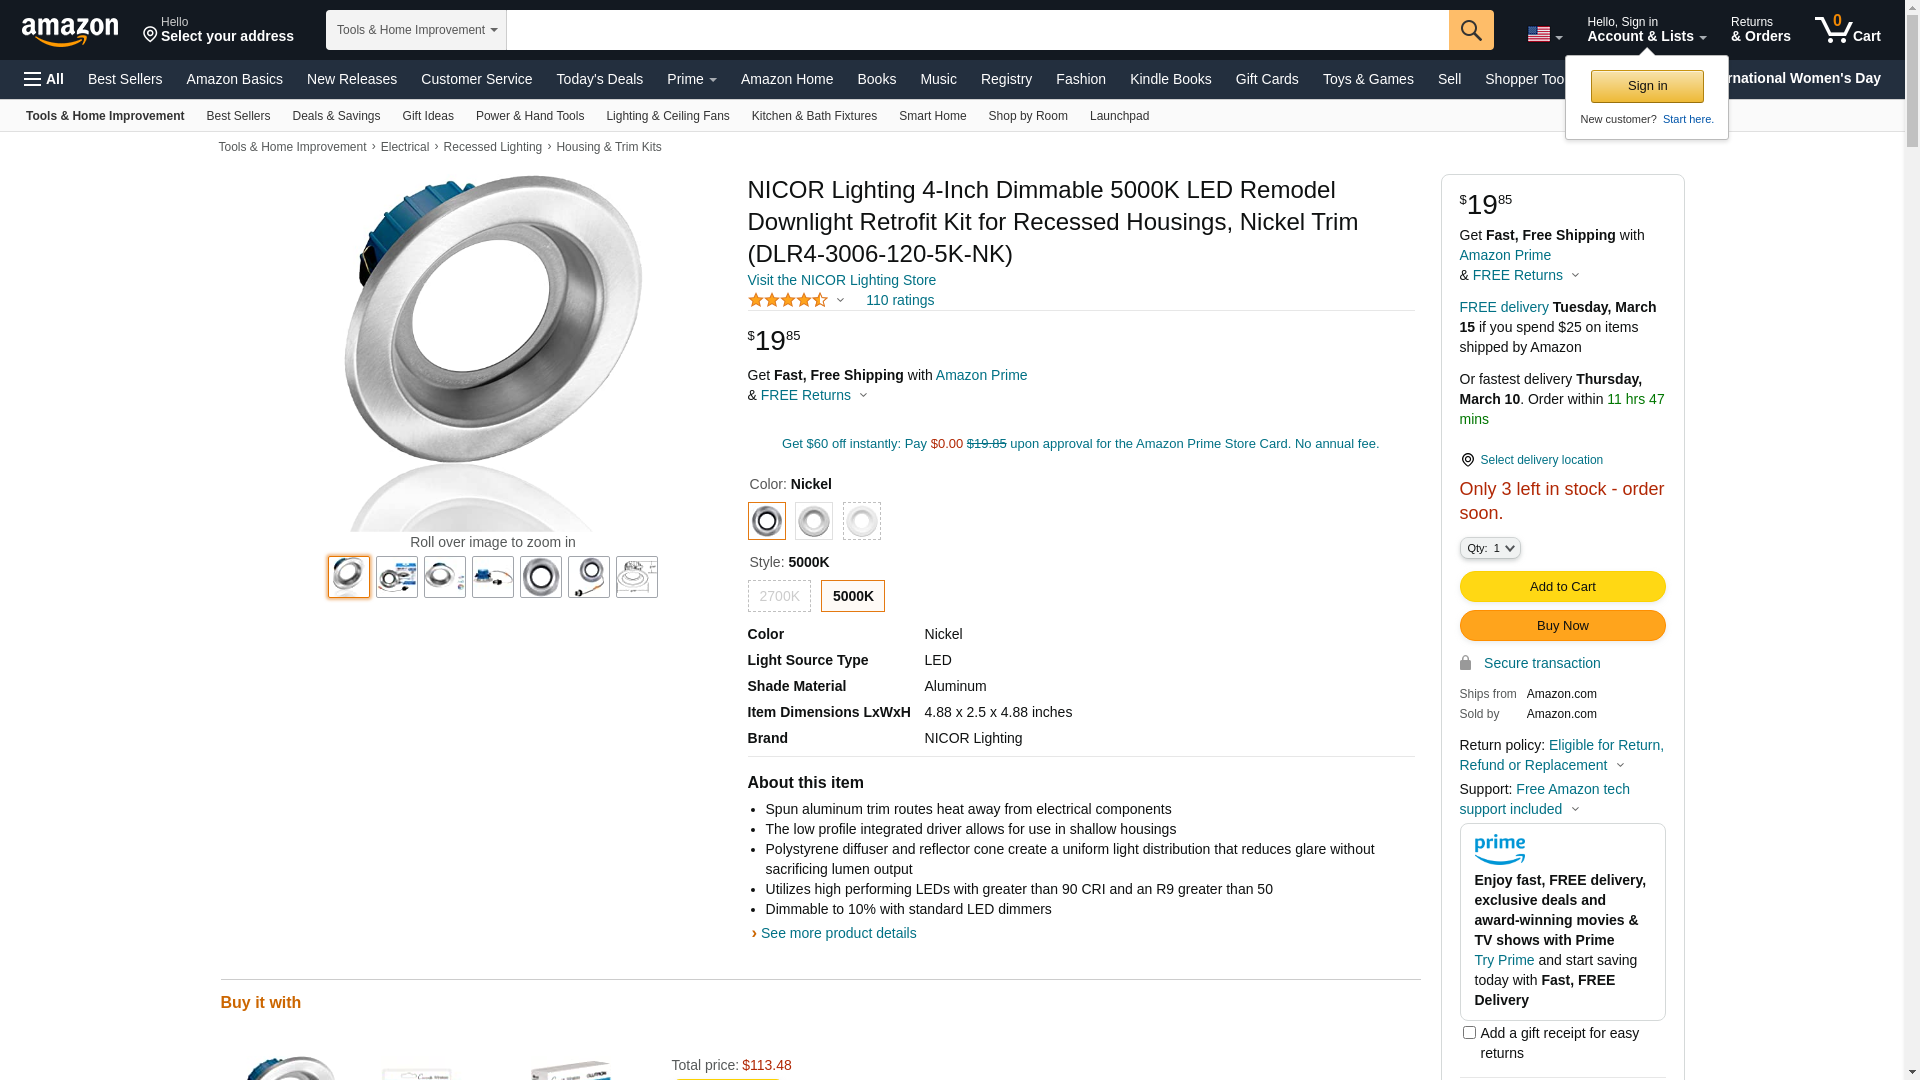
Task: Open Today's Deals in the nav bar
Action: [599, 79]
